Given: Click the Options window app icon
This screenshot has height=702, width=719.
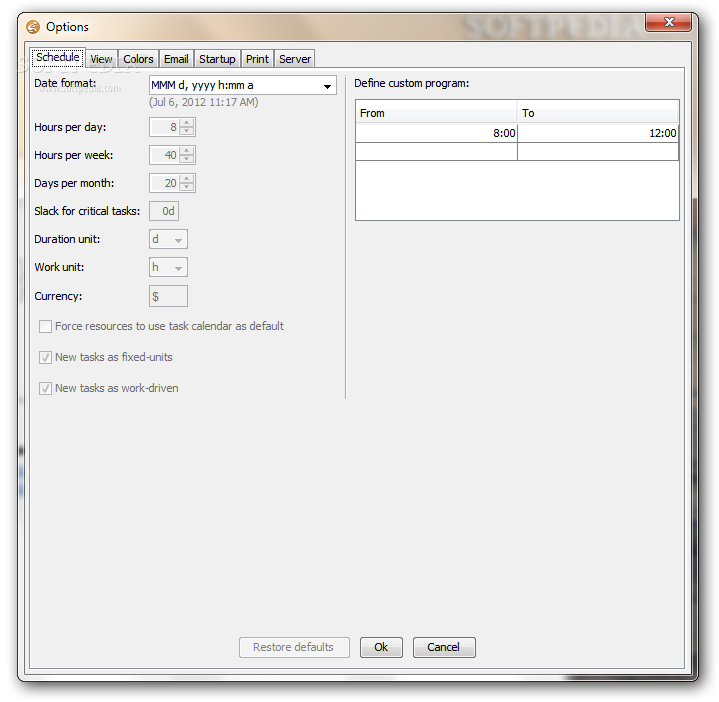Looking at the screenshot, I should (33, 27).
